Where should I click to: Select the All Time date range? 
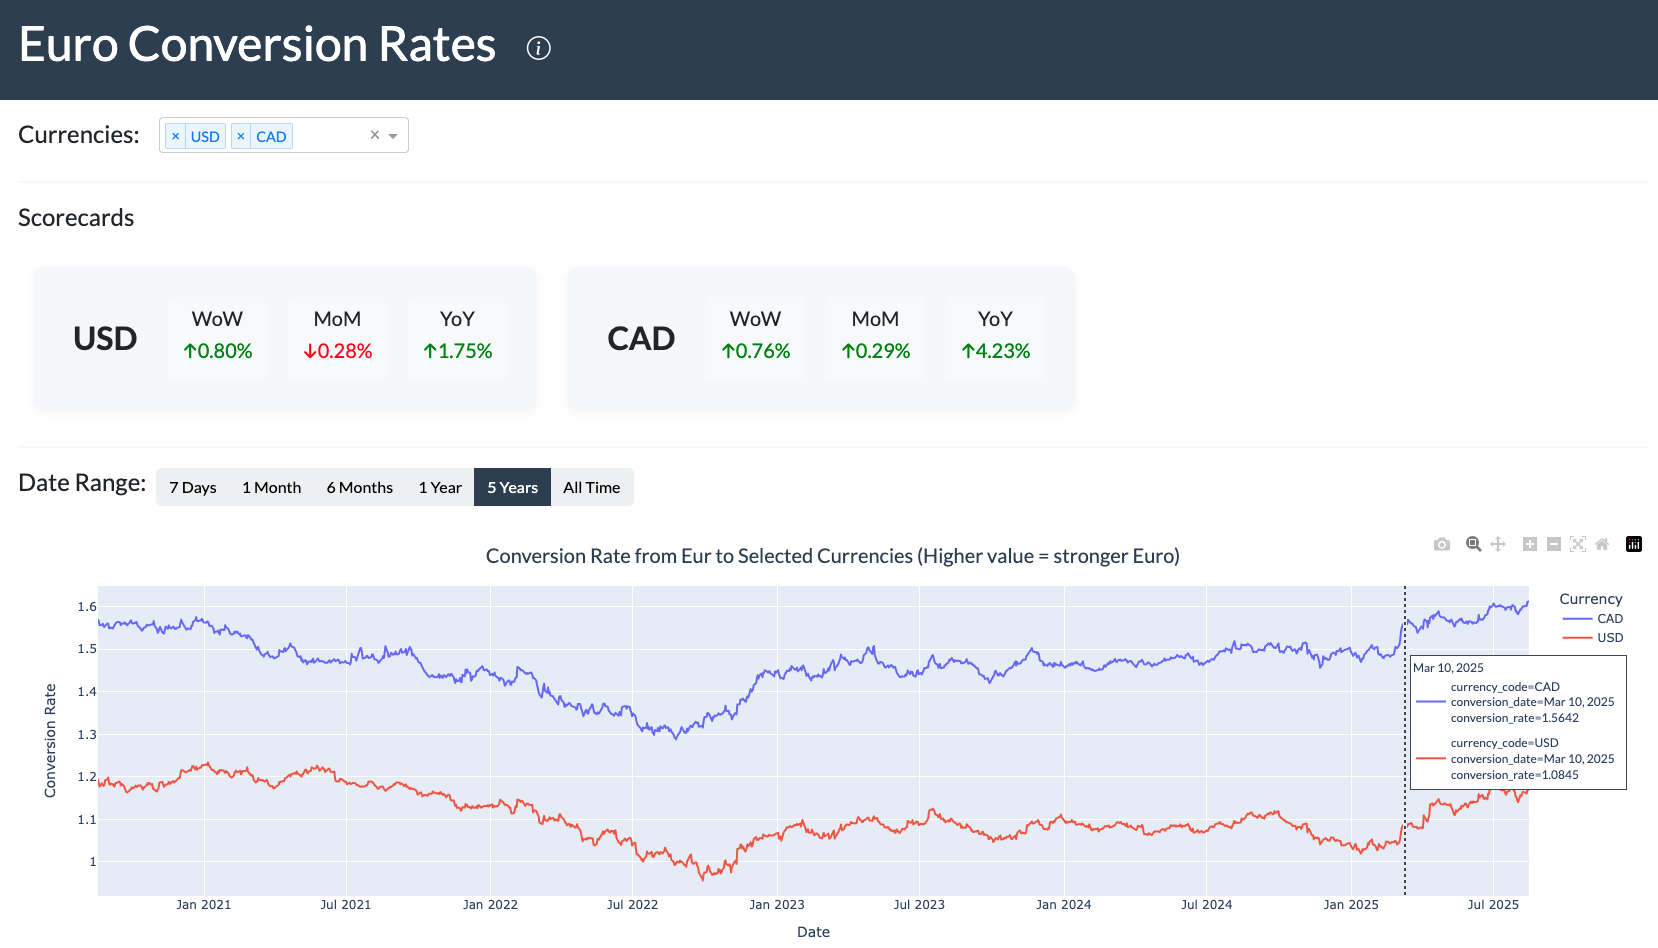pyautogui.click(x=592, y=487)
